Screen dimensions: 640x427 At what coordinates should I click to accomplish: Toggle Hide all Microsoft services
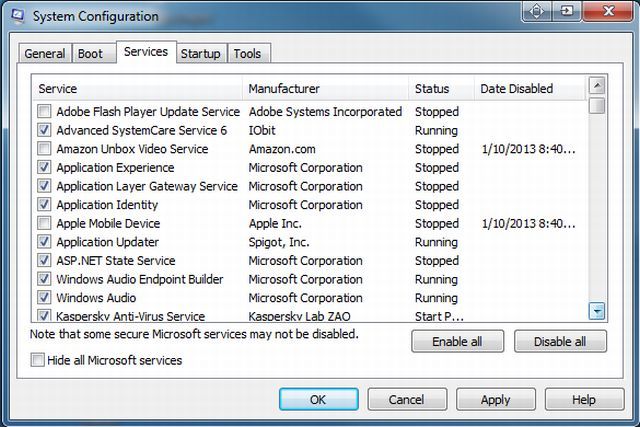point(38,360)
